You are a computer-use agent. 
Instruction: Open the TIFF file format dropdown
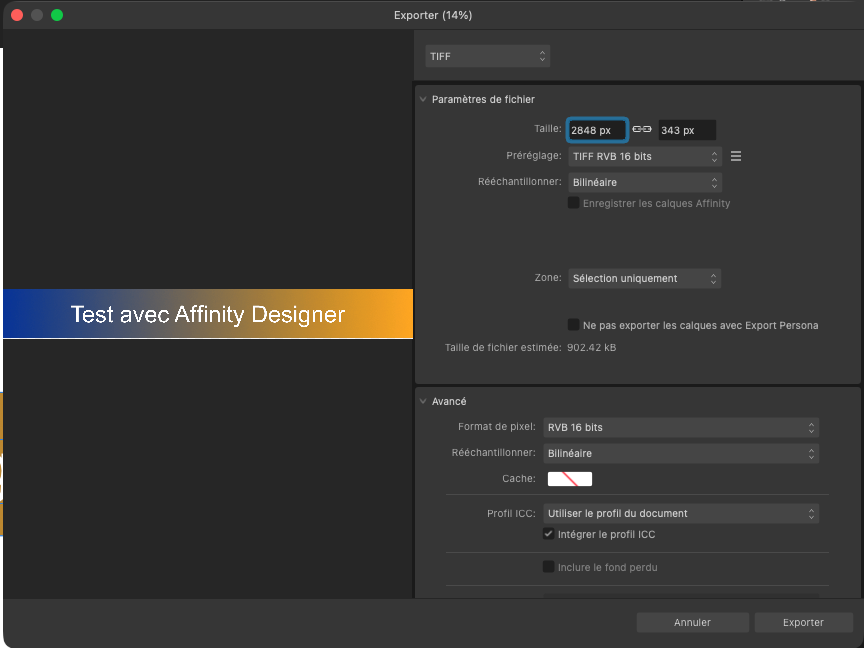[x=487, y=56]
